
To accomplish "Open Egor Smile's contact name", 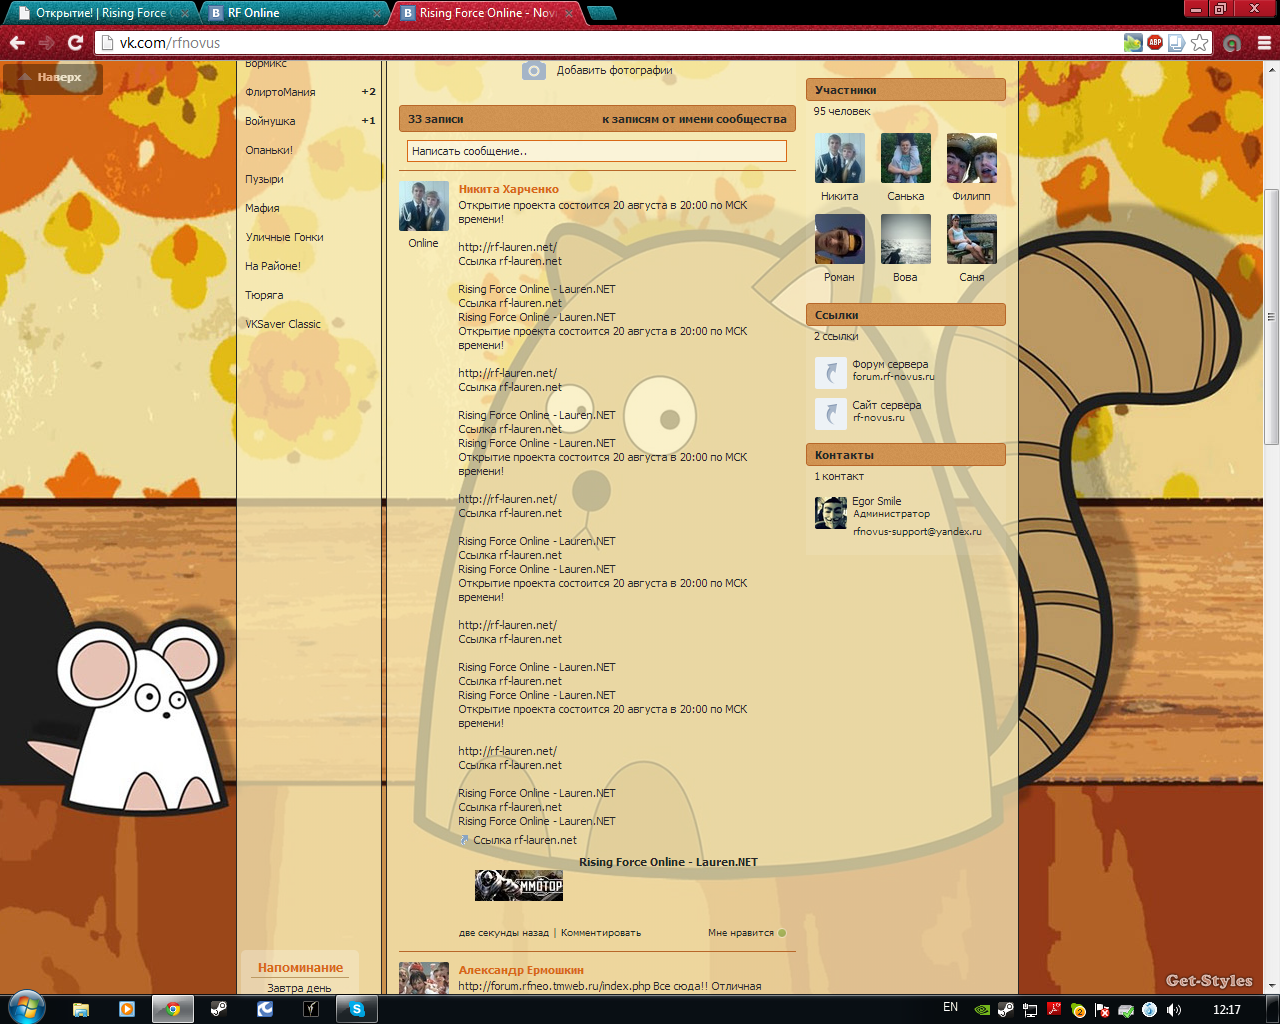I will point(877,501).
